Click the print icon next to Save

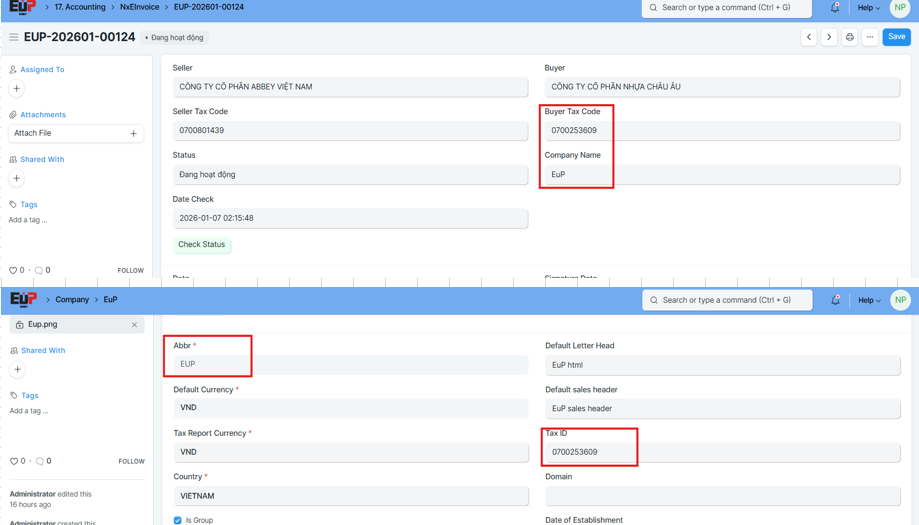(850, 37)
